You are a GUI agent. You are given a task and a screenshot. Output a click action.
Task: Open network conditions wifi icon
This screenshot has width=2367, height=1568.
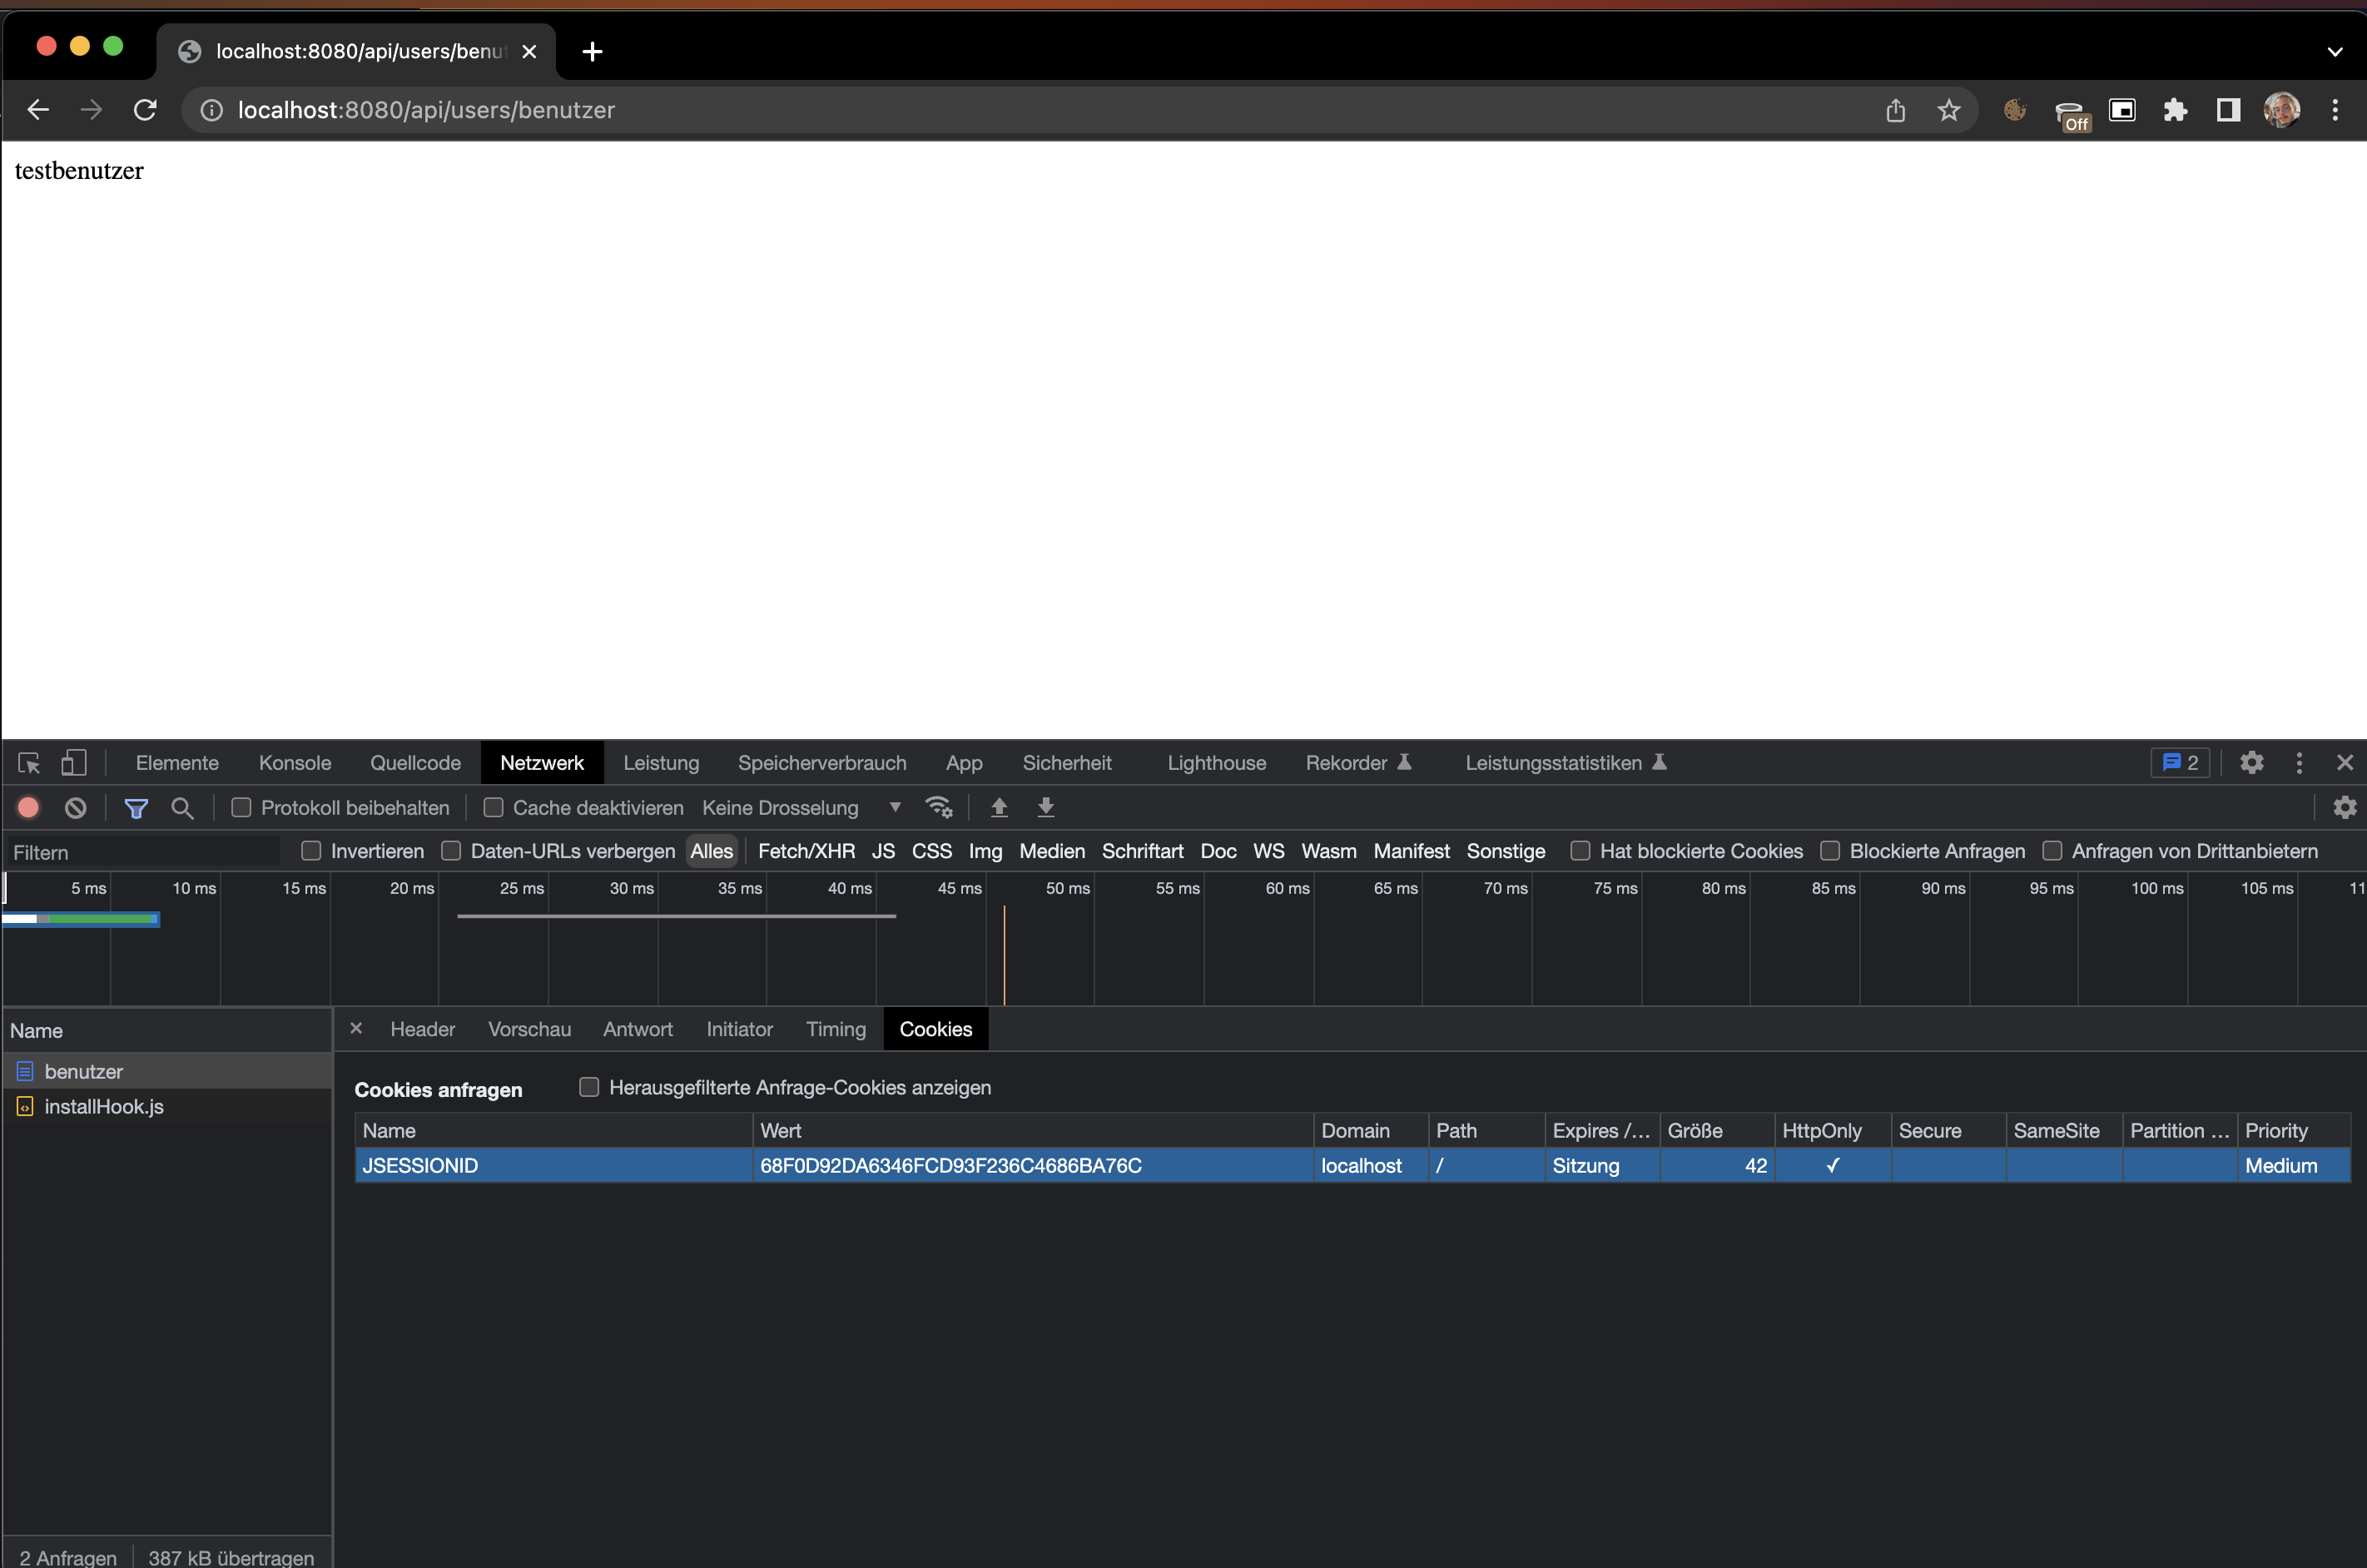tap(939, 807)
